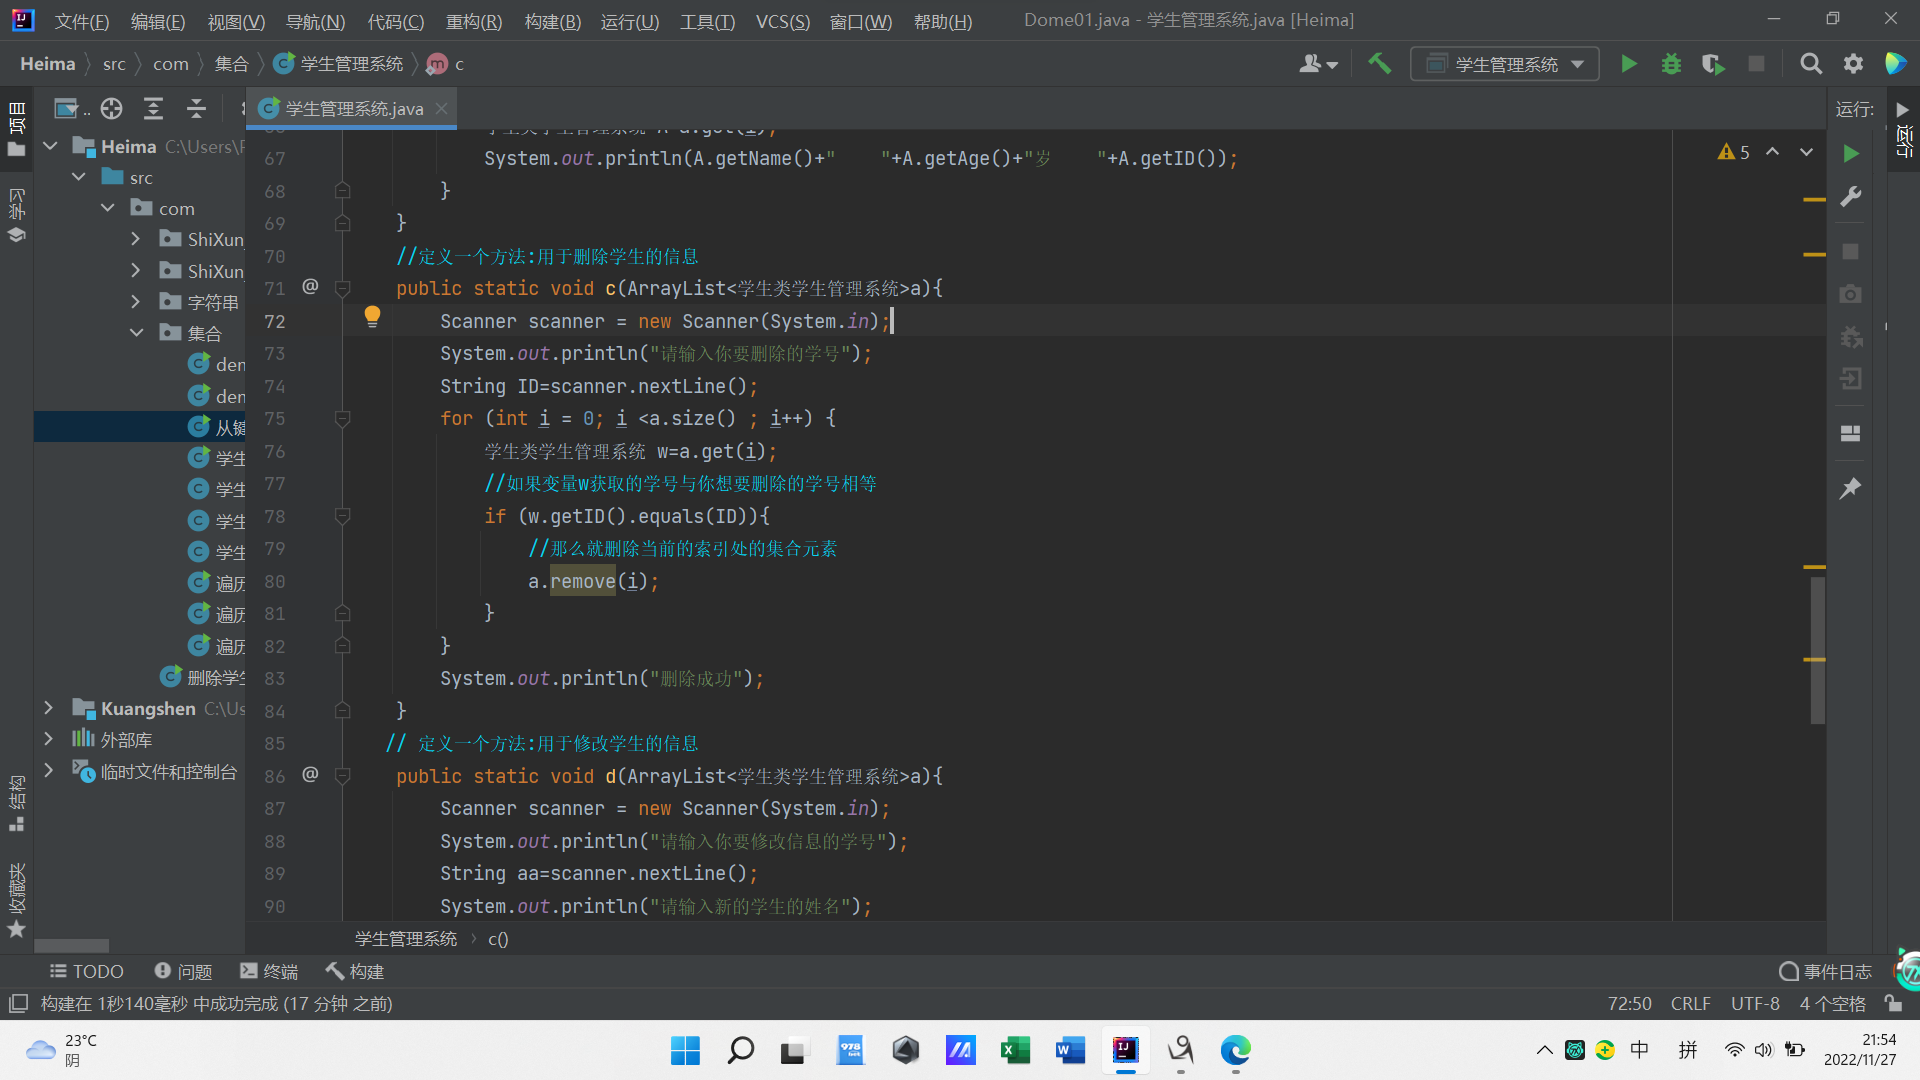The height and width of the screenshot is (1080, 1920).
Task: Toggle code fold marker at line 75
Action: coord(342,419)
